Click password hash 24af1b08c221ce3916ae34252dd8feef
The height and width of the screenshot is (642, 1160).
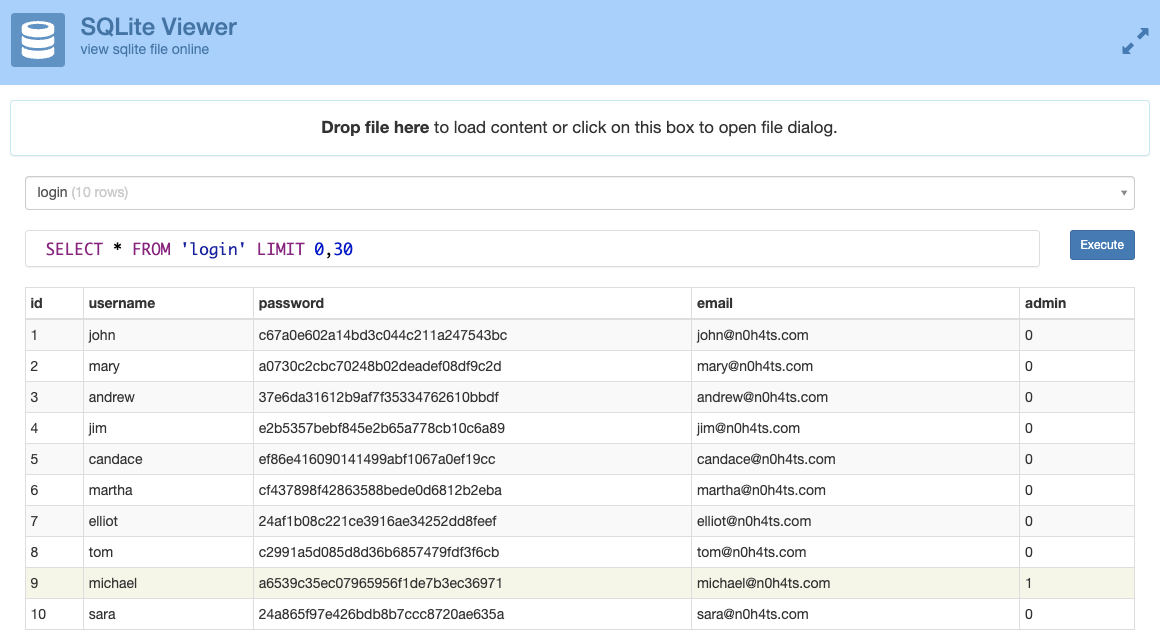tap(377, 521)
